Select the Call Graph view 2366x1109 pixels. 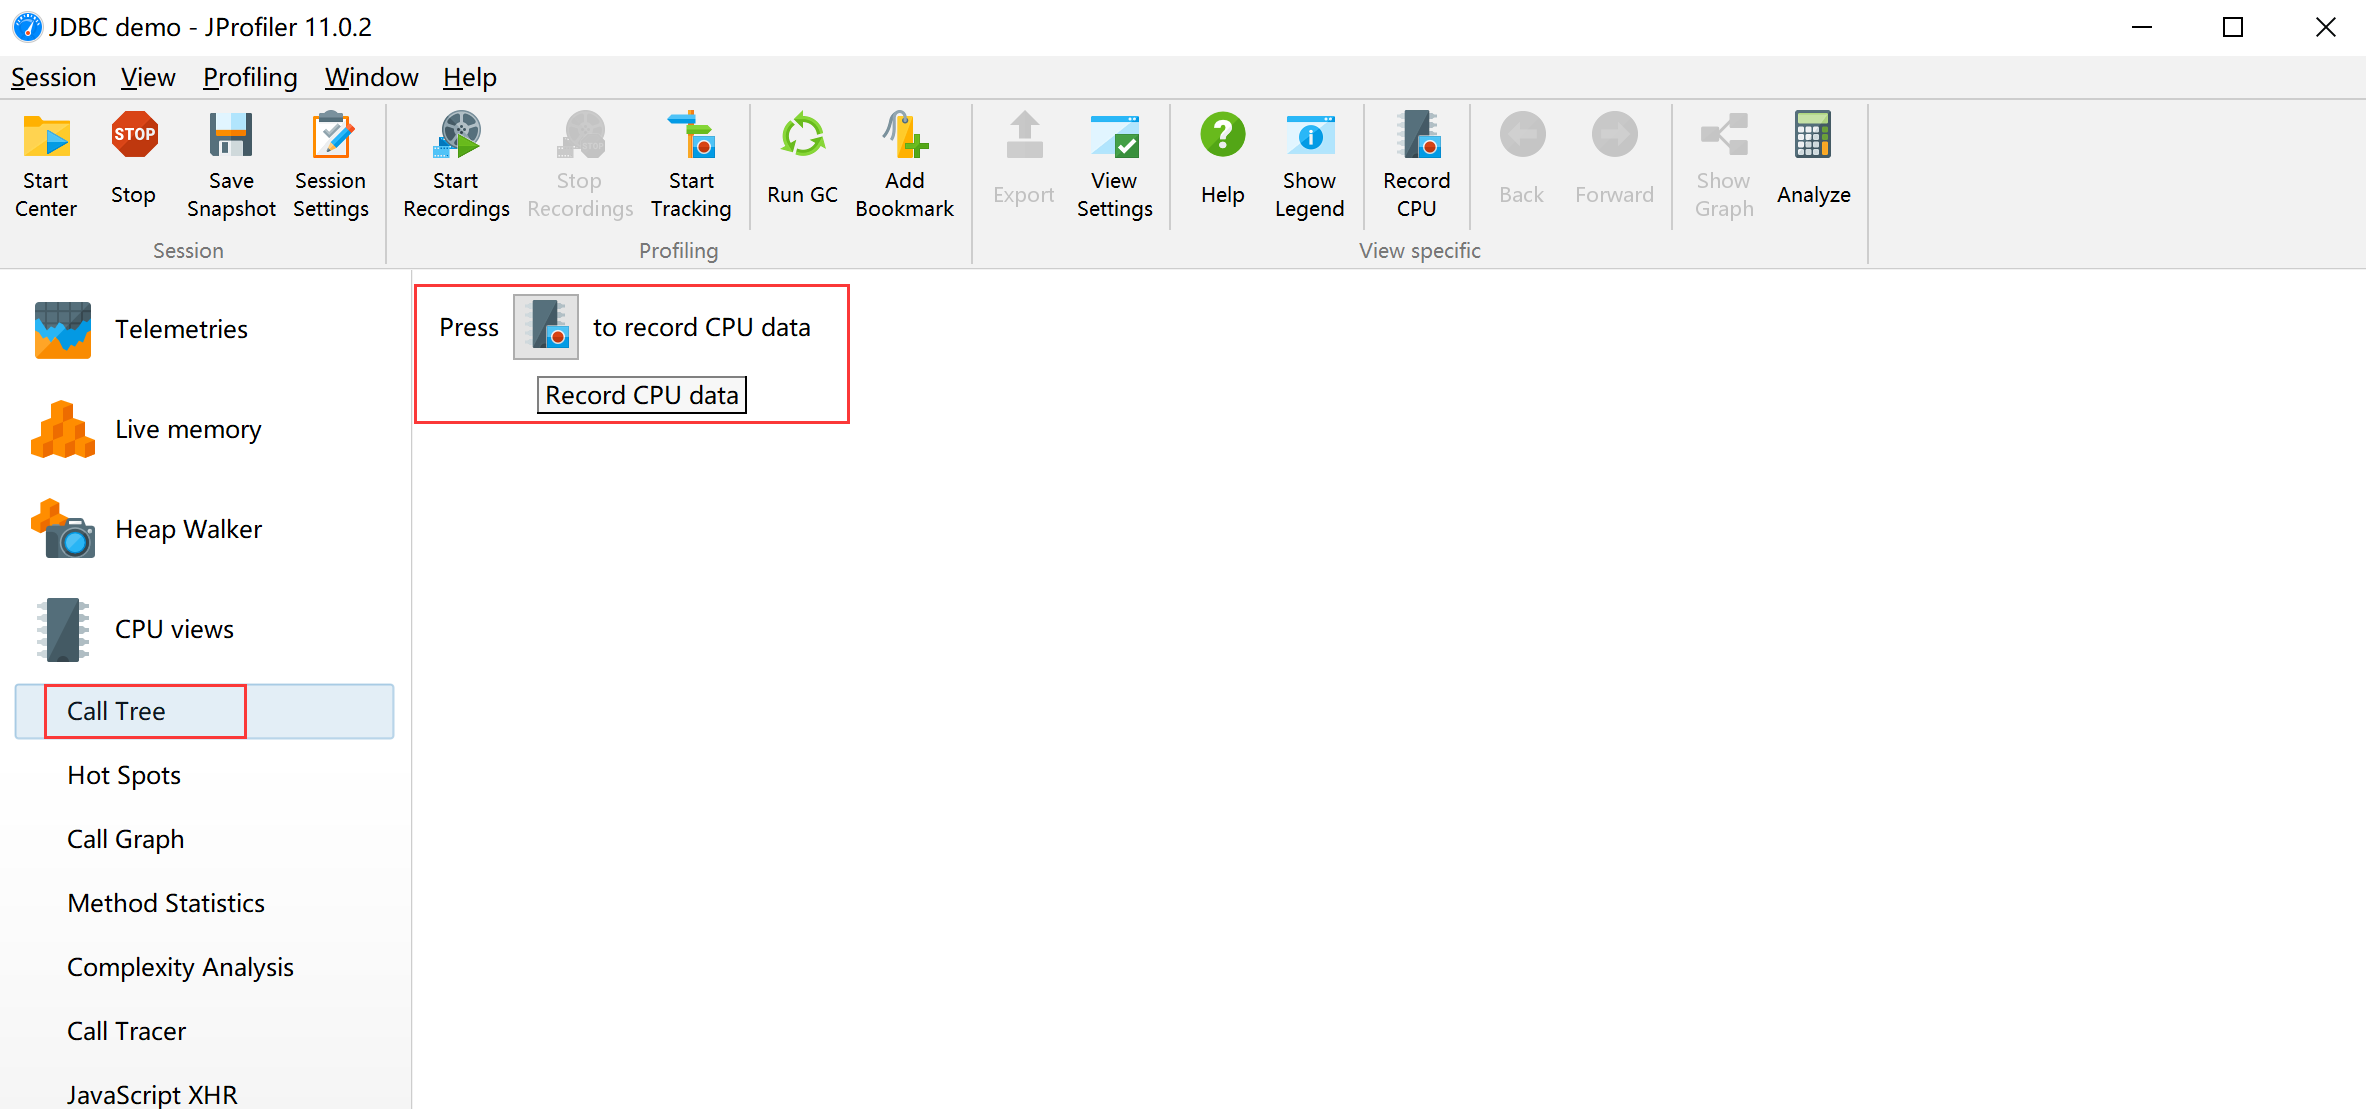tap(126, 840)
